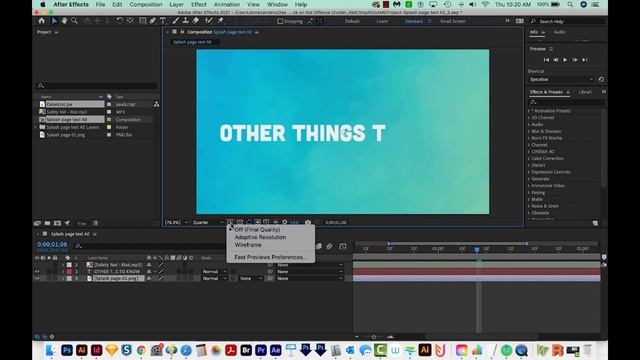Image resolution: width=640 pixels, height=360 pixels.
Task: Switch to the Default workspace
Action: tap(352, 21)
